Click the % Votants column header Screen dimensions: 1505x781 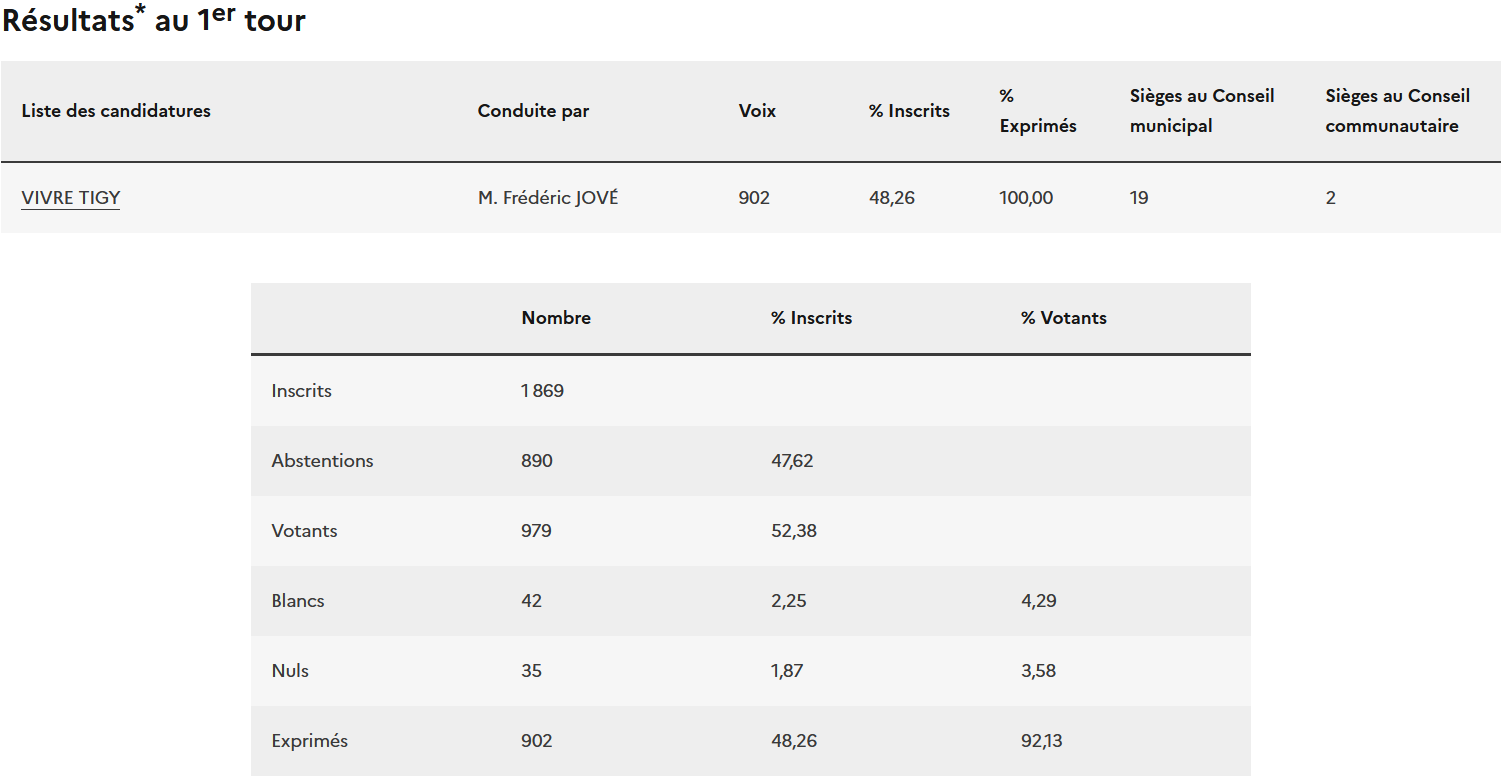1063,318
